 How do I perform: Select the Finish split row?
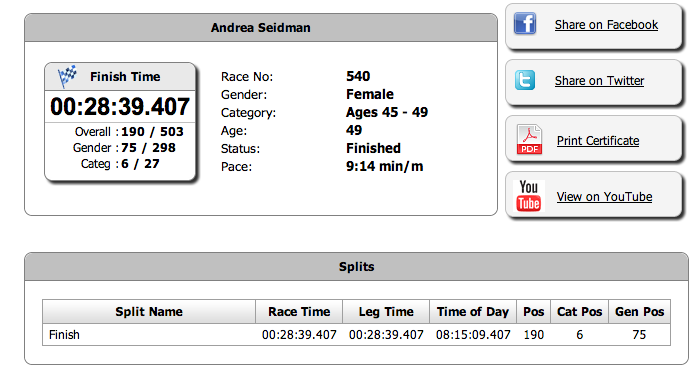(356, 335)
